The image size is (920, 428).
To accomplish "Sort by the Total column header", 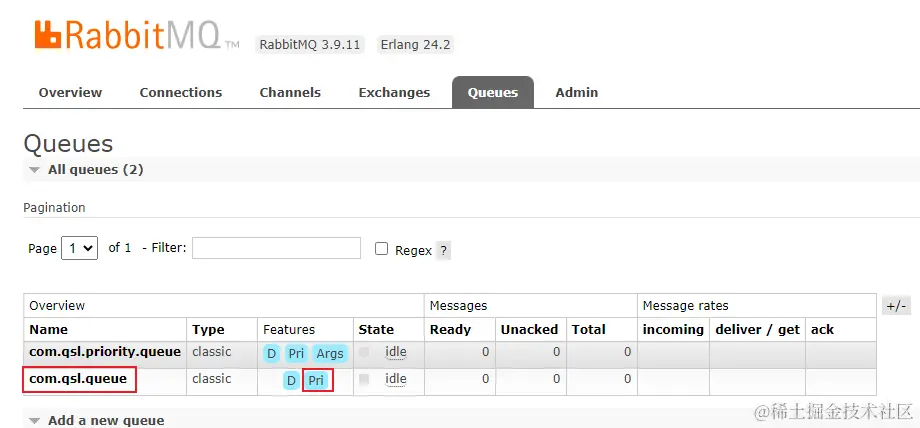I will pos(588,329).
